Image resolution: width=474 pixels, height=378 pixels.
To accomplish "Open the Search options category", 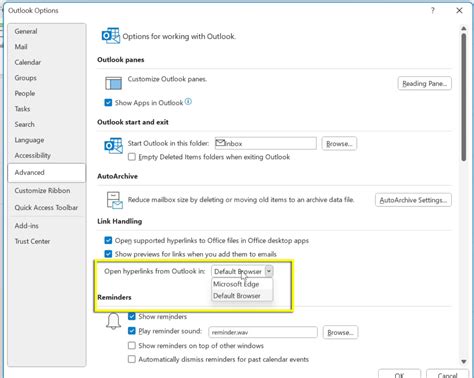I will [47, 124].
